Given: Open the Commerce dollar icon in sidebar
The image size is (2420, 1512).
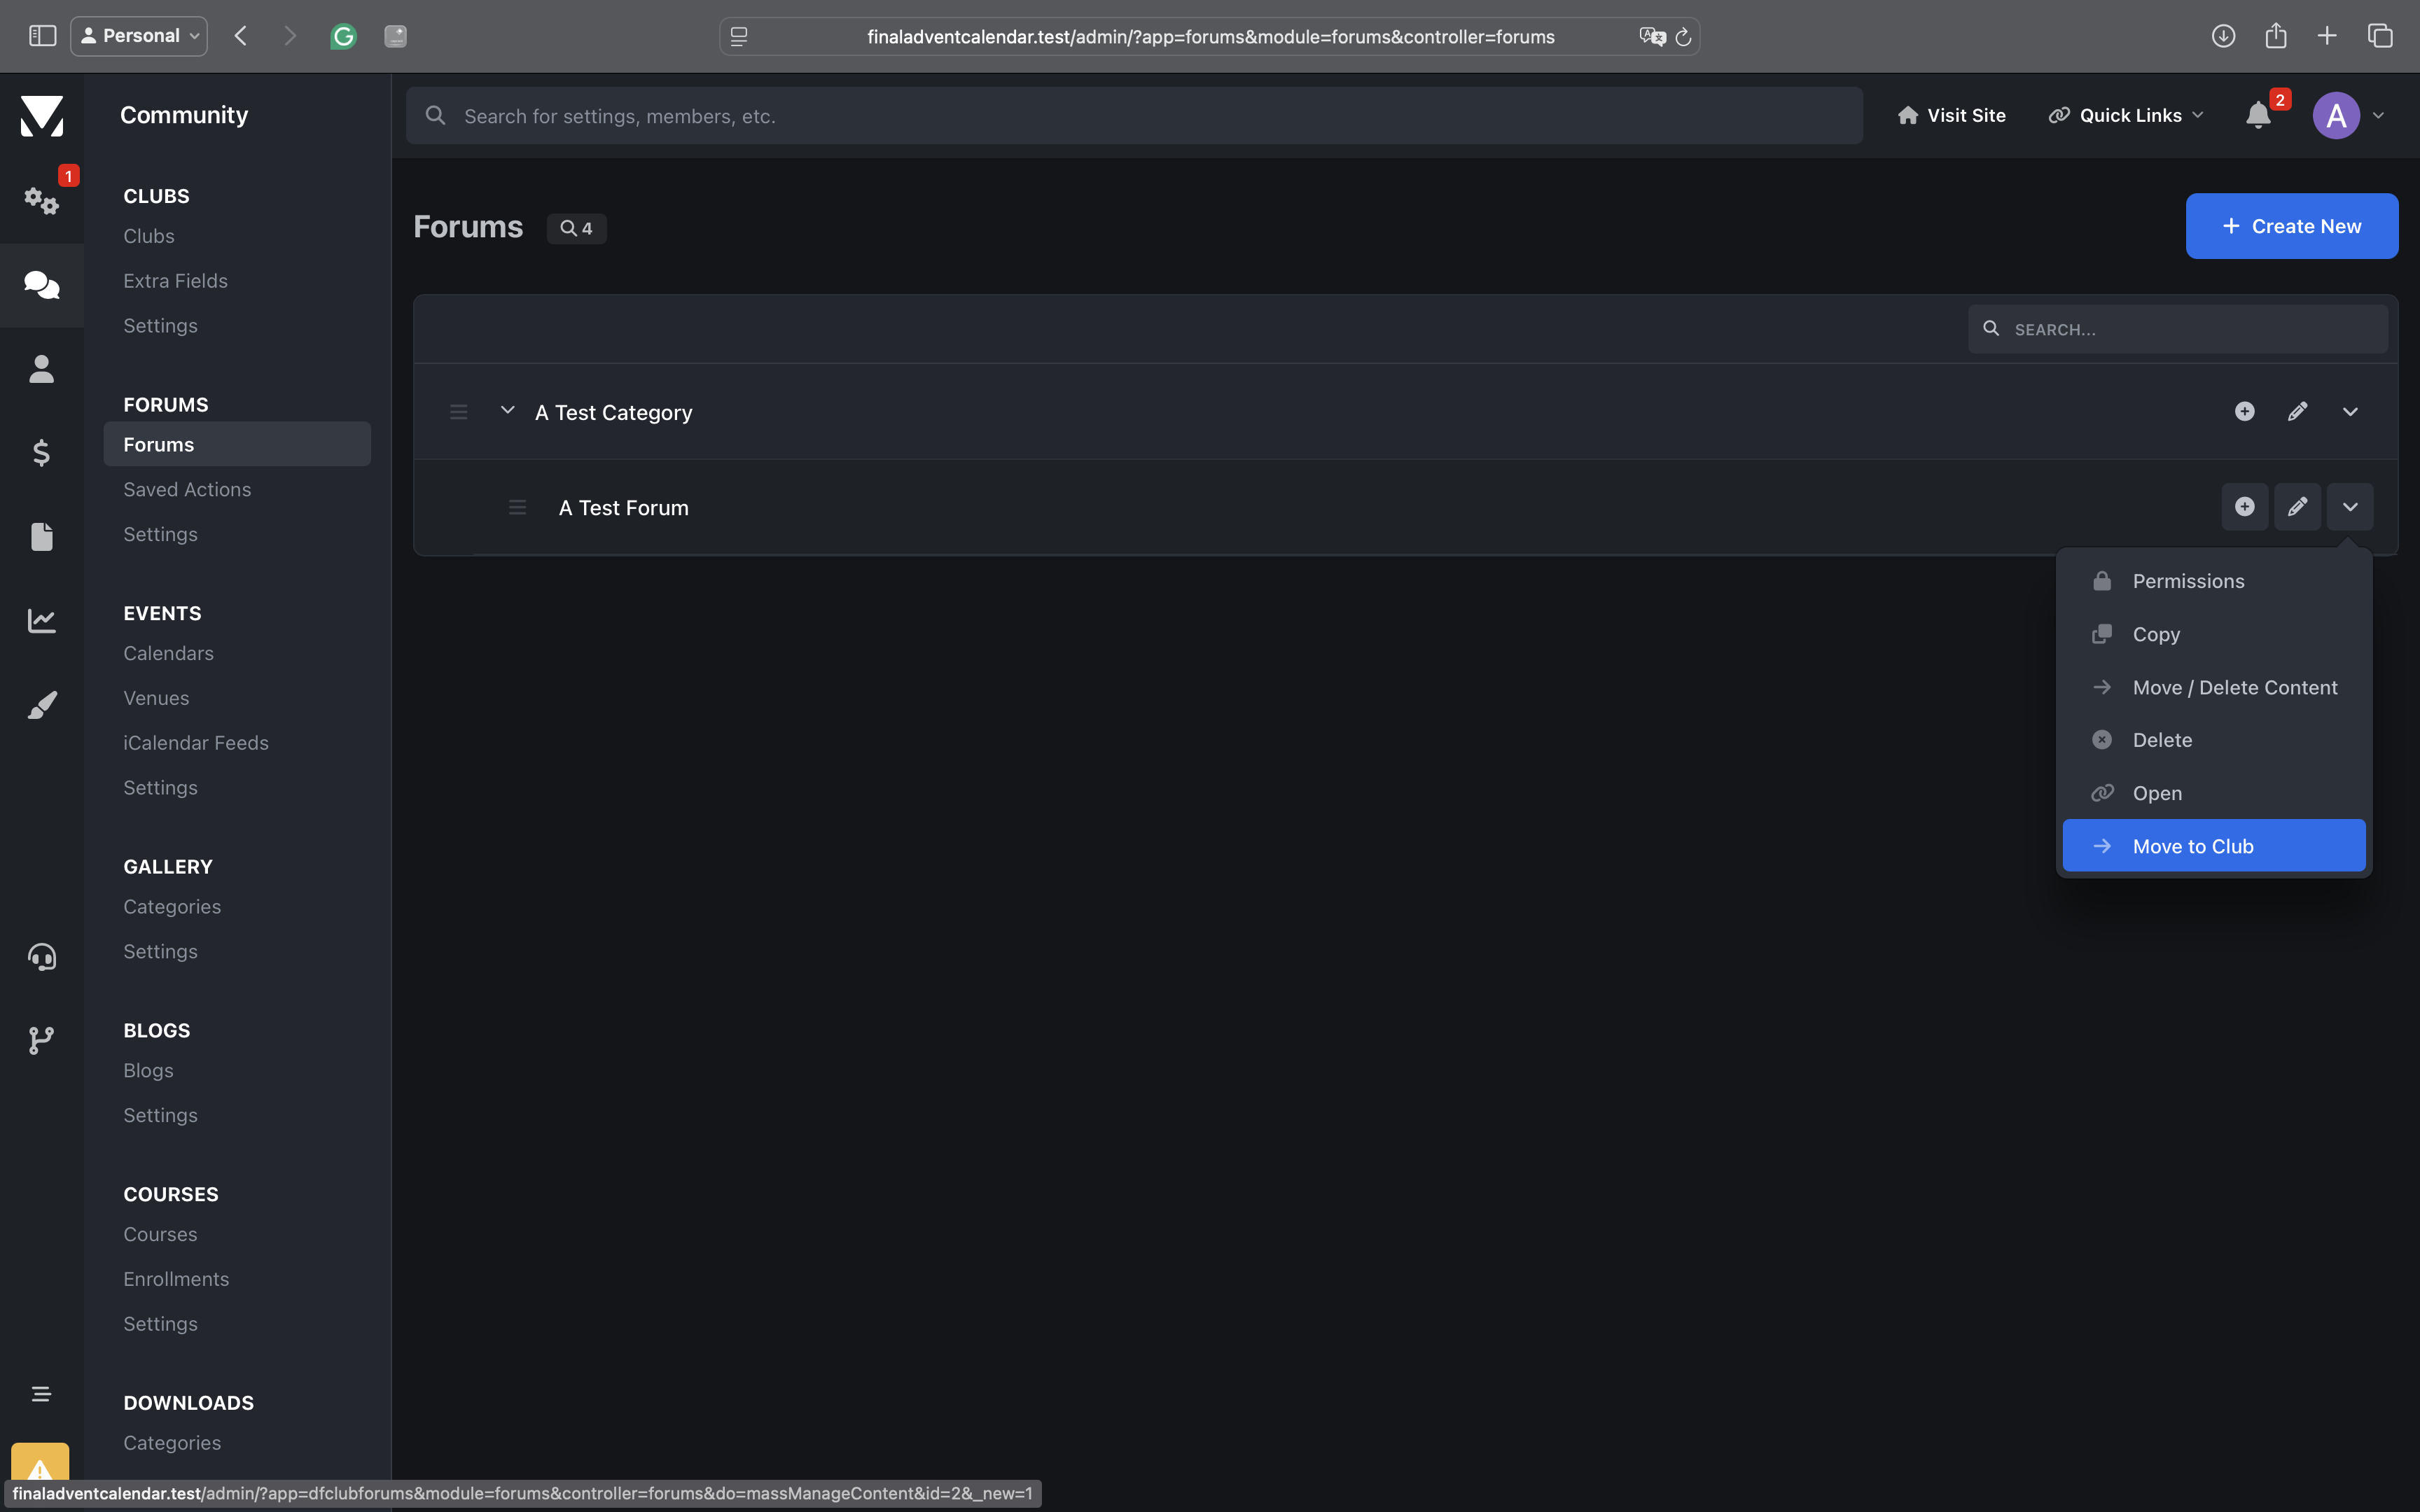Looking at the screenshot, I should pos(41,453).
